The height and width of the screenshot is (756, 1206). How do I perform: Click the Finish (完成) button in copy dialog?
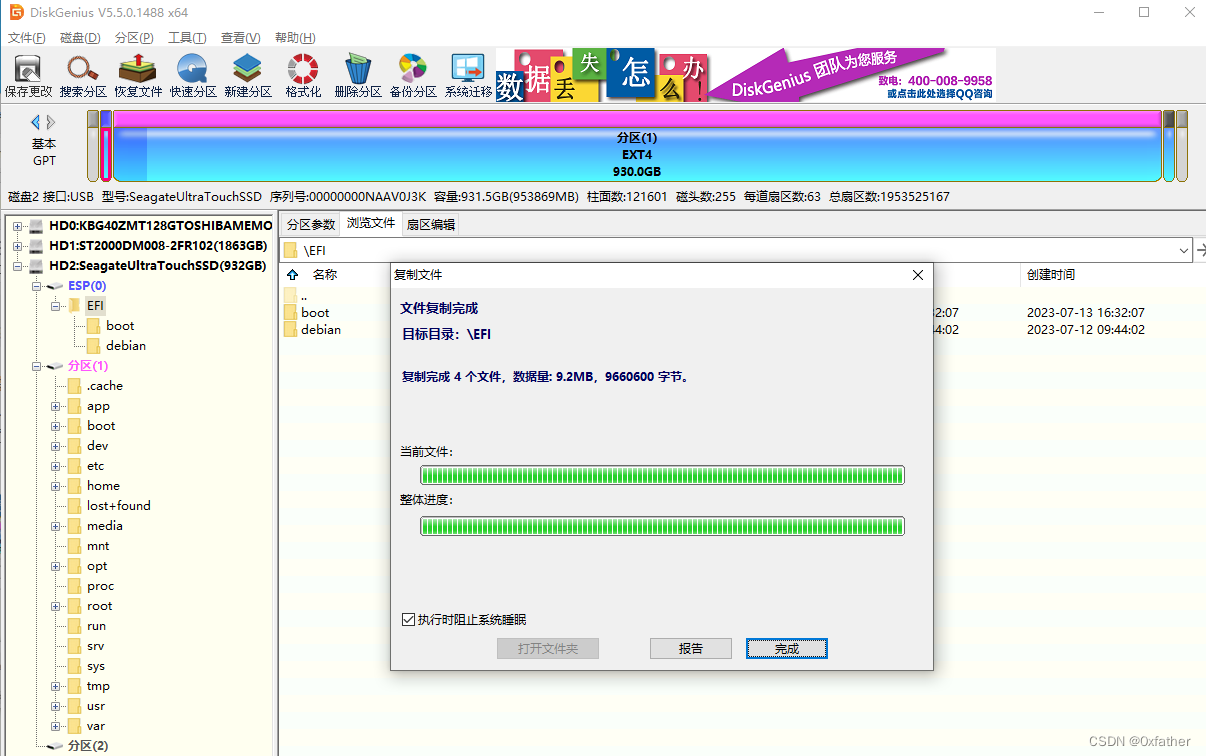(x=787, y=648)
